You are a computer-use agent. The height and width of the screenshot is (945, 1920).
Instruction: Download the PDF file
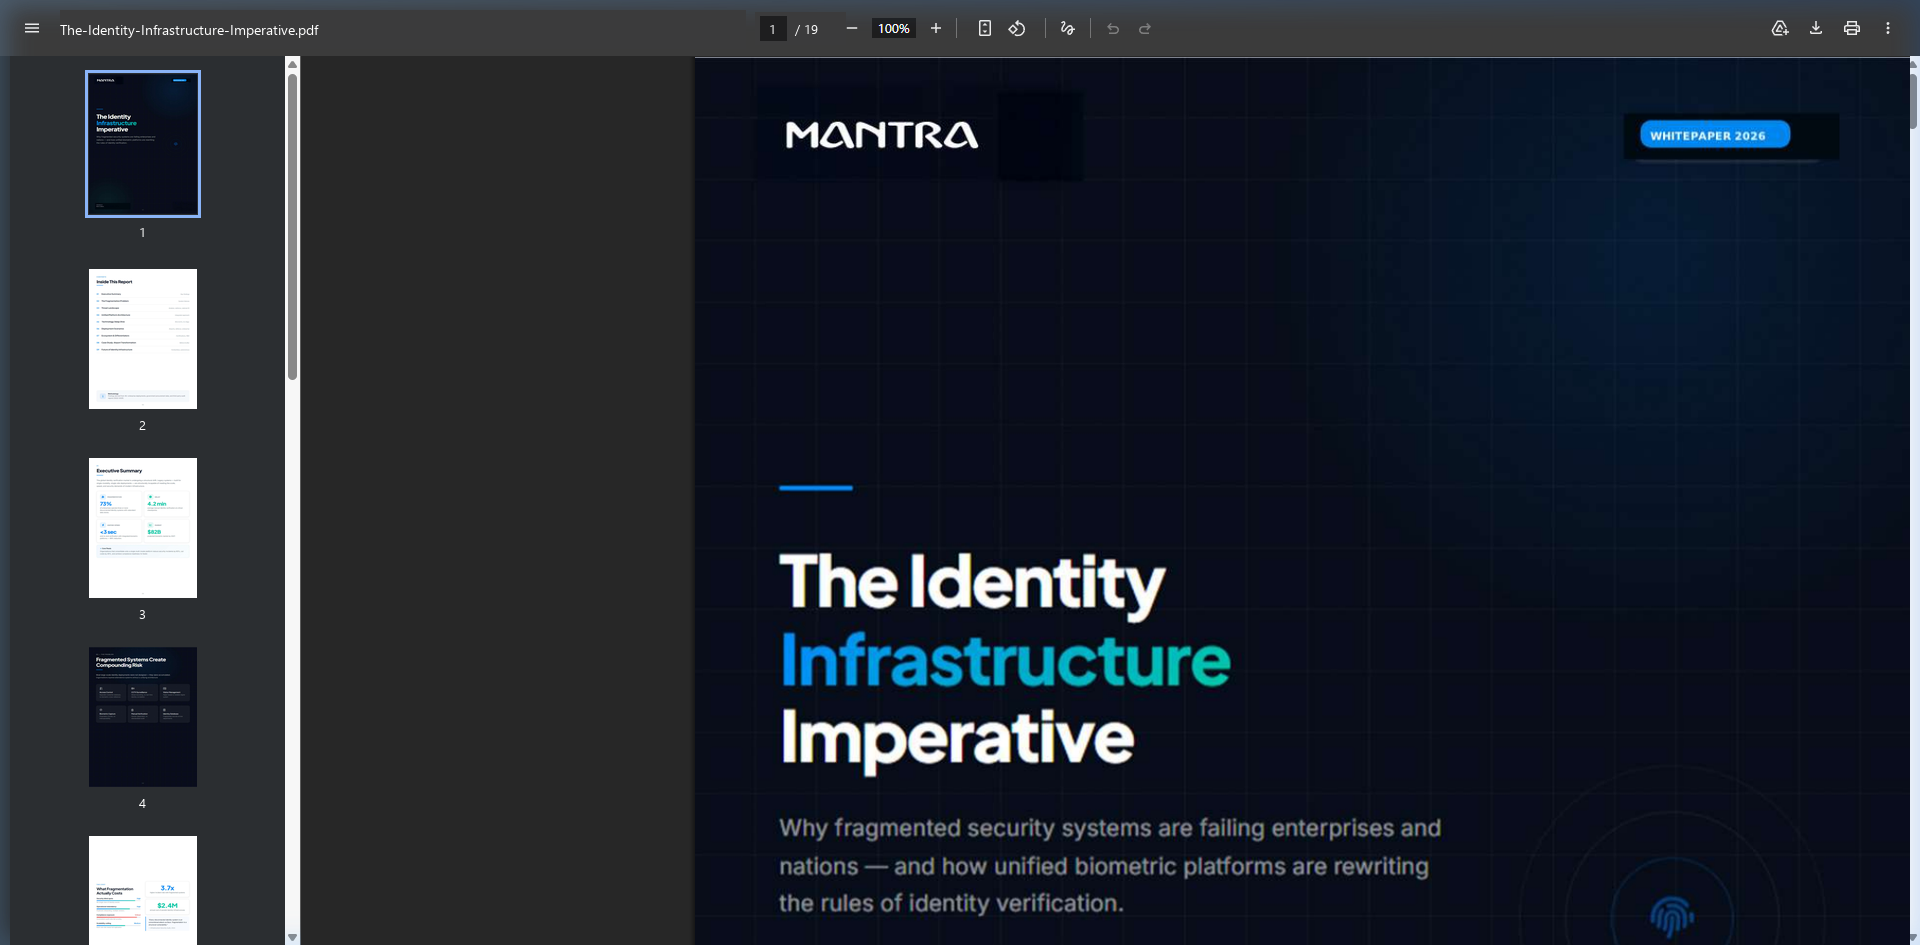pyautogui.click(x=1816, y=28)
